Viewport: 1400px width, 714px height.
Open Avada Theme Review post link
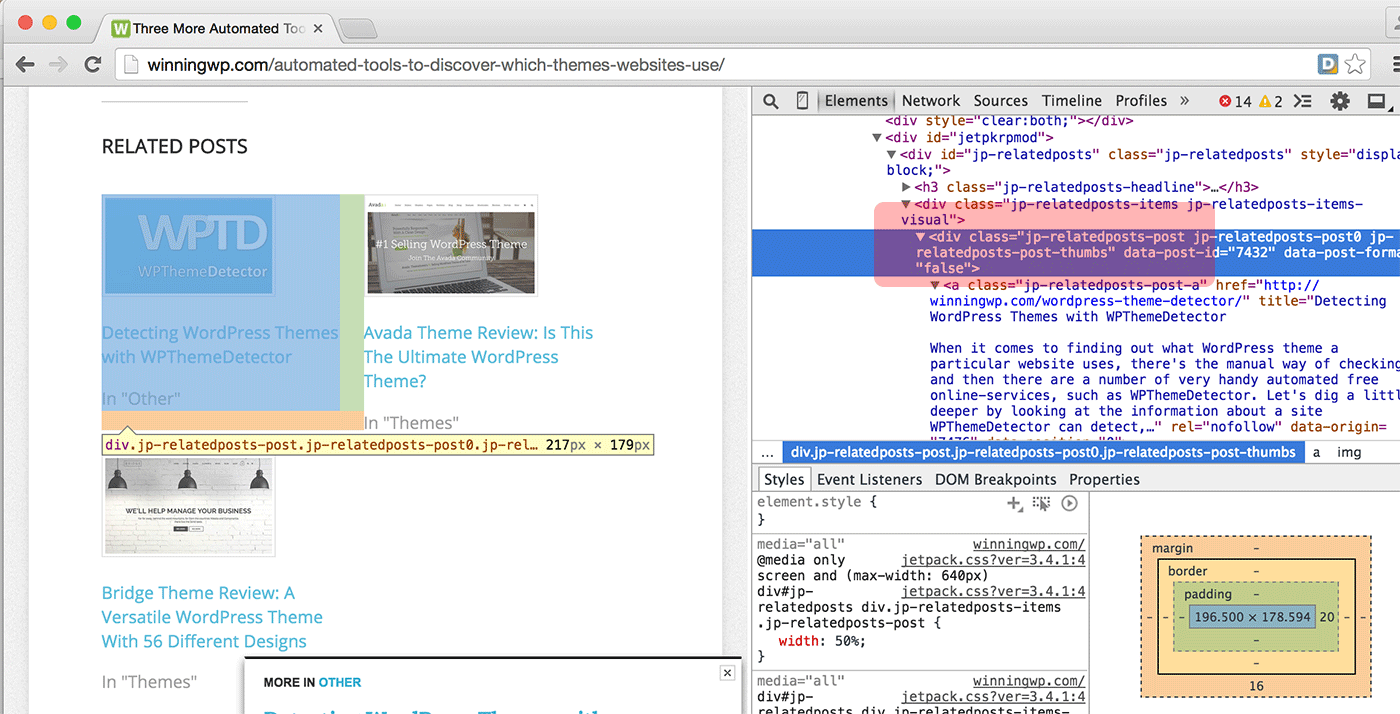click(x=478, y=357)
